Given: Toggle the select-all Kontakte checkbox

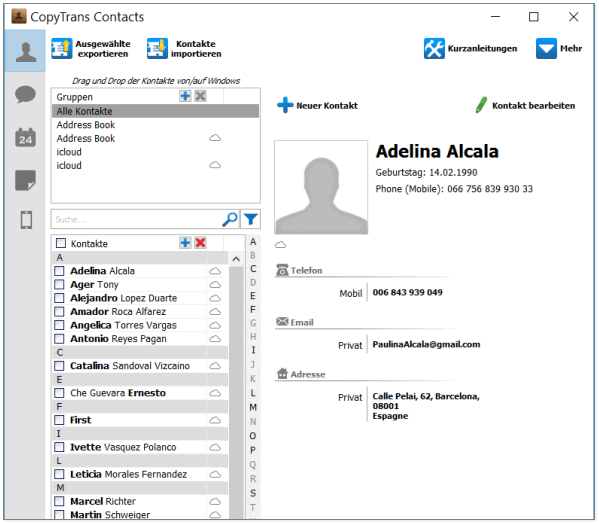Looking at the screenshot, I should coord(61,243).
